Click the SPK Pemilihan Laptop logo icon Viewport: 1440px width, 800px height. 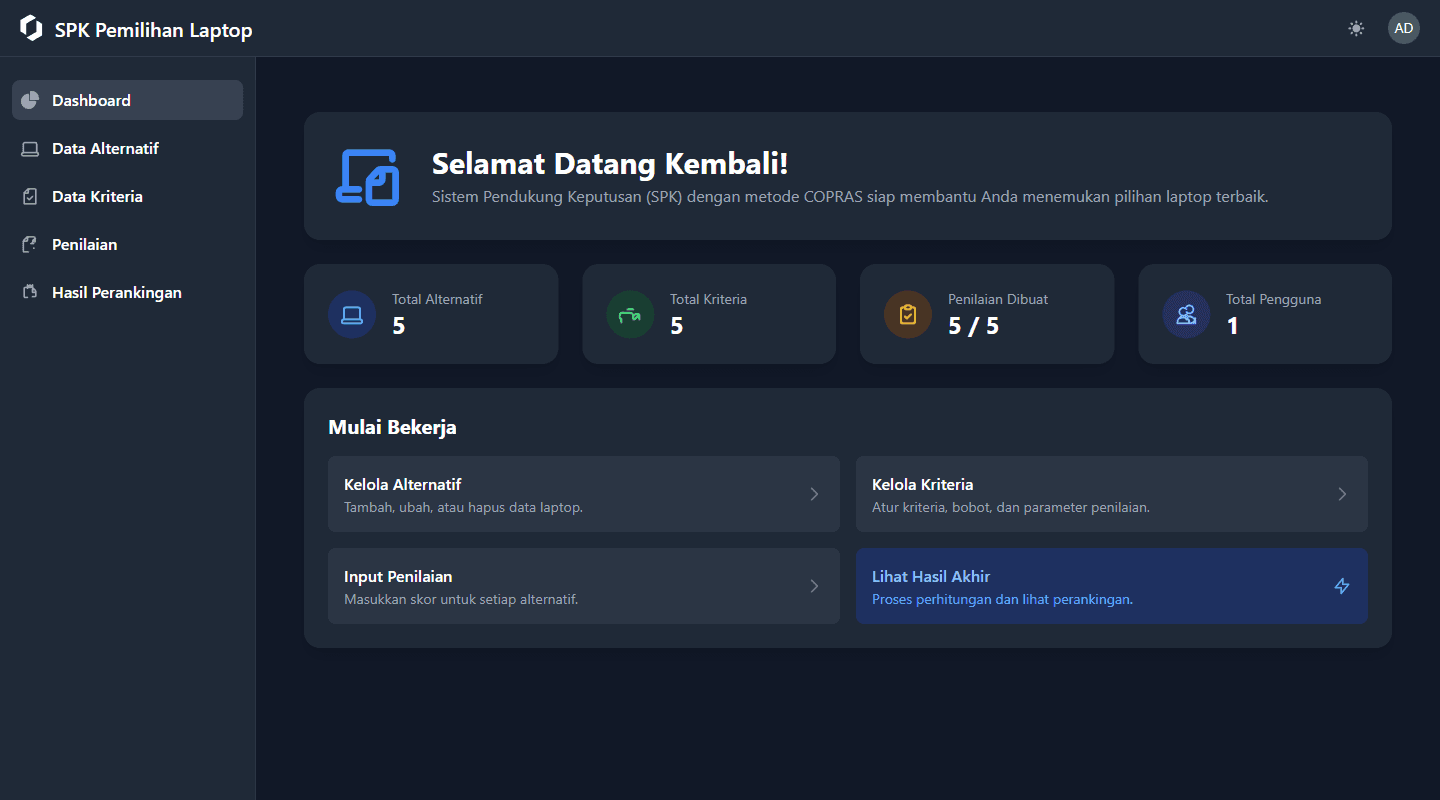[30, 28]
